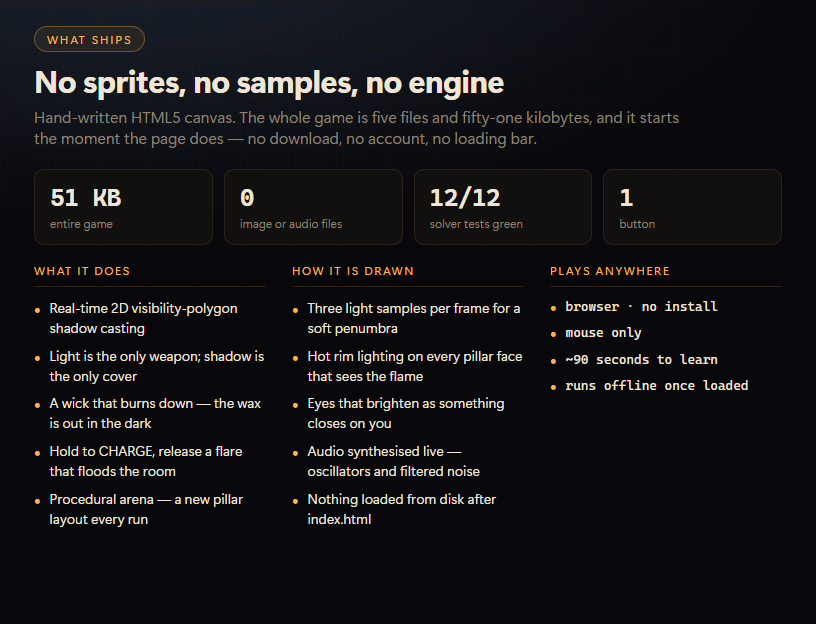Select the 0 image or audio files card

[x=313, y=207]
